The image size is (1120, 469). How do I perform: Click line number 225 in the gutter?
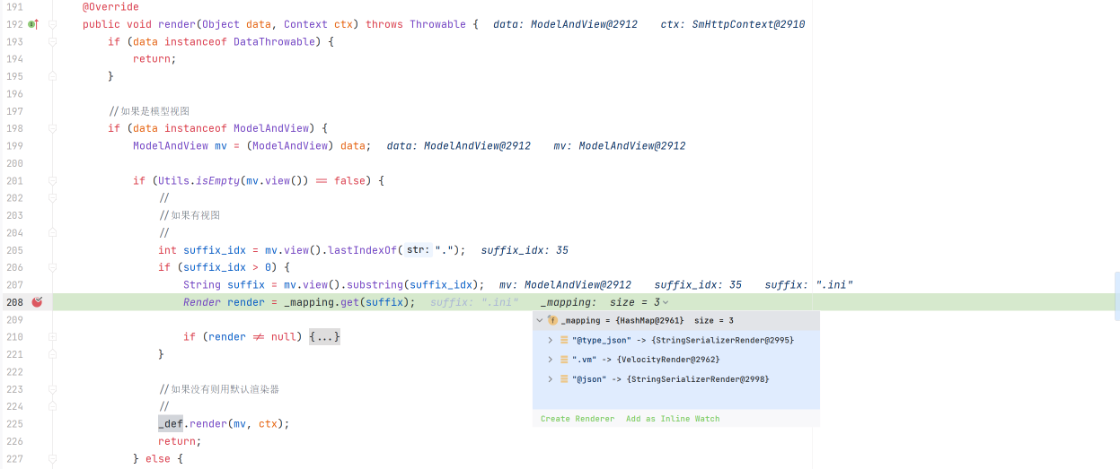pyautogui.click(x=14, y=423)
